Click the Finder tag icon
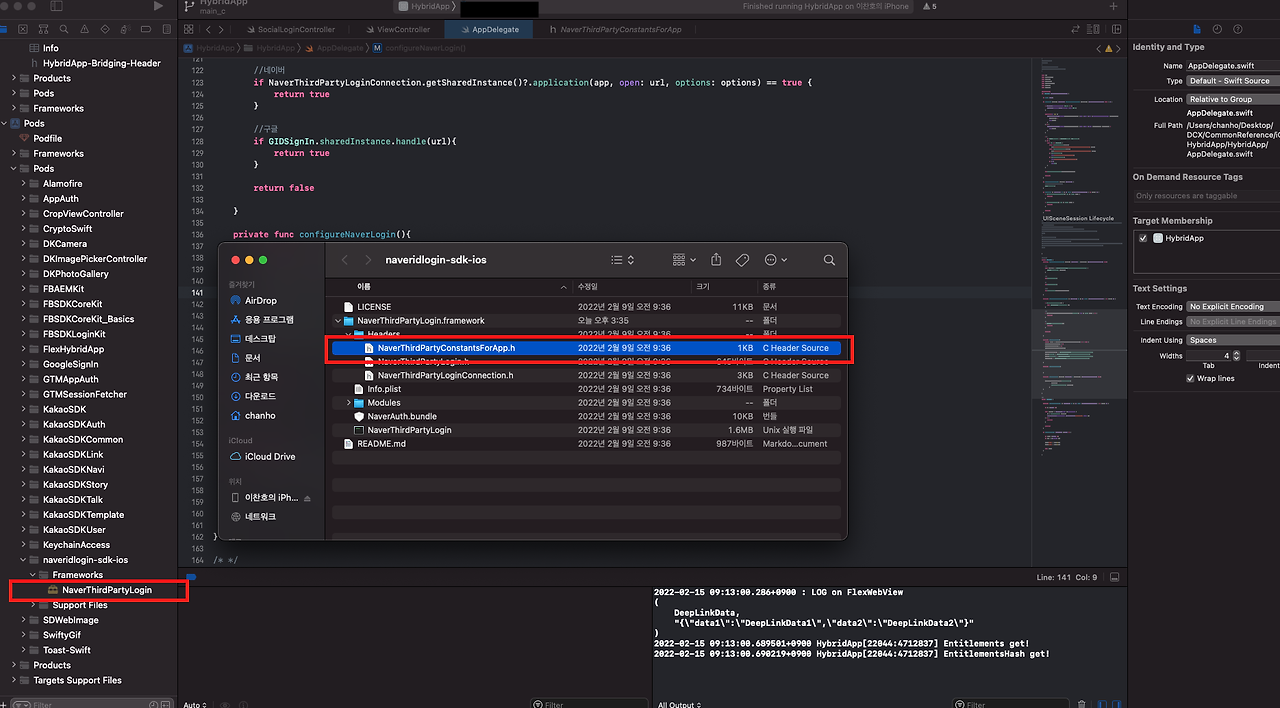The height and width of the screenshot is (708, 1280). [742, 260]
